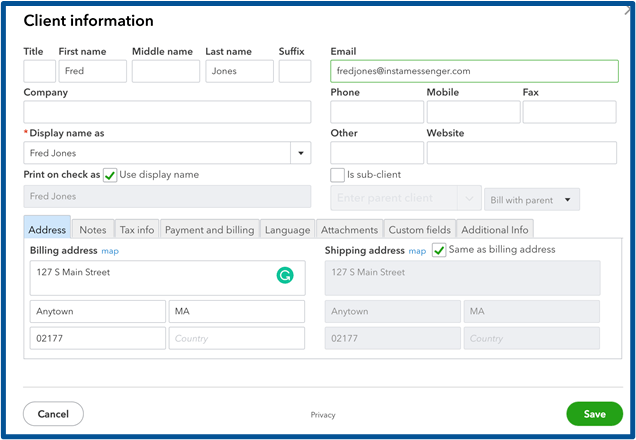Click the Display name as text box
Image resolution: width=636 pixels, height=440 pixels.
(x=157, y=153)
